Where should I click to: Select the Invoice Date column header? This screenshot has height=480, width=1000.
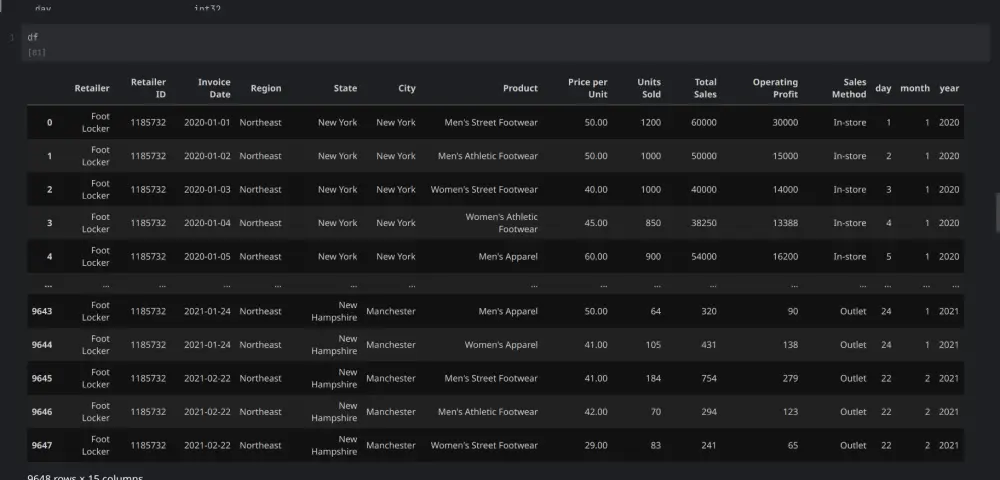tap(214, 88)
